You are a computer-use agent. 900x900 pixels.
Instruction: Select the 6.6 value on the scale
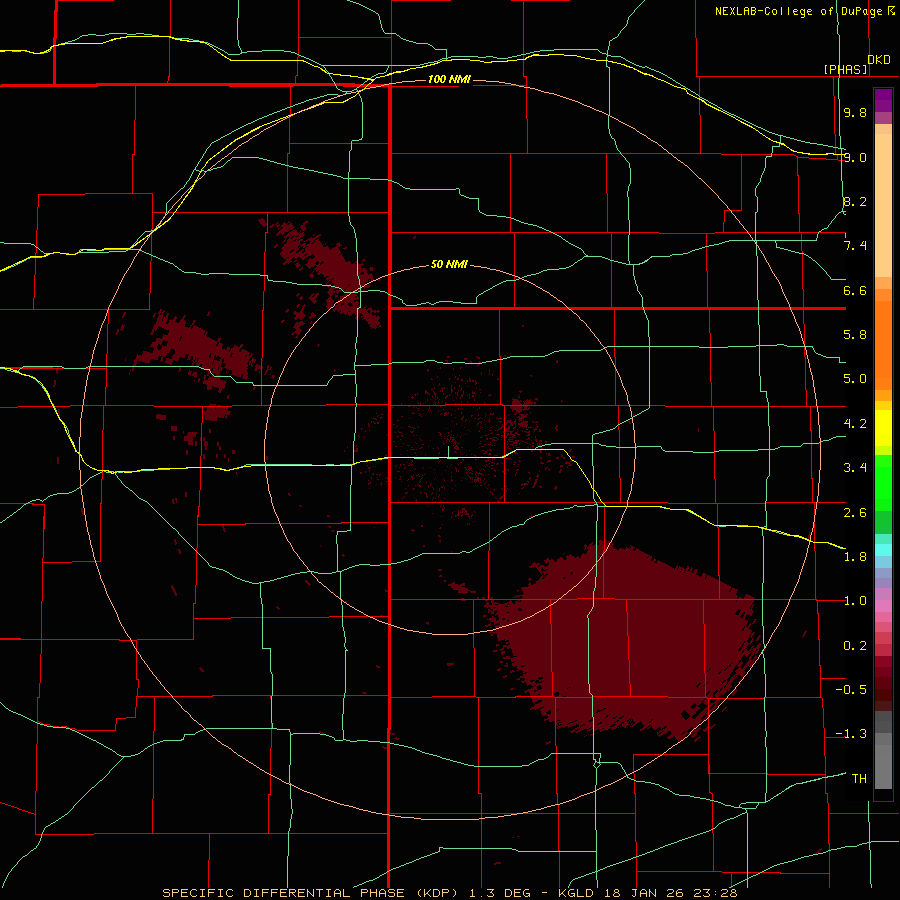[855, 290]
